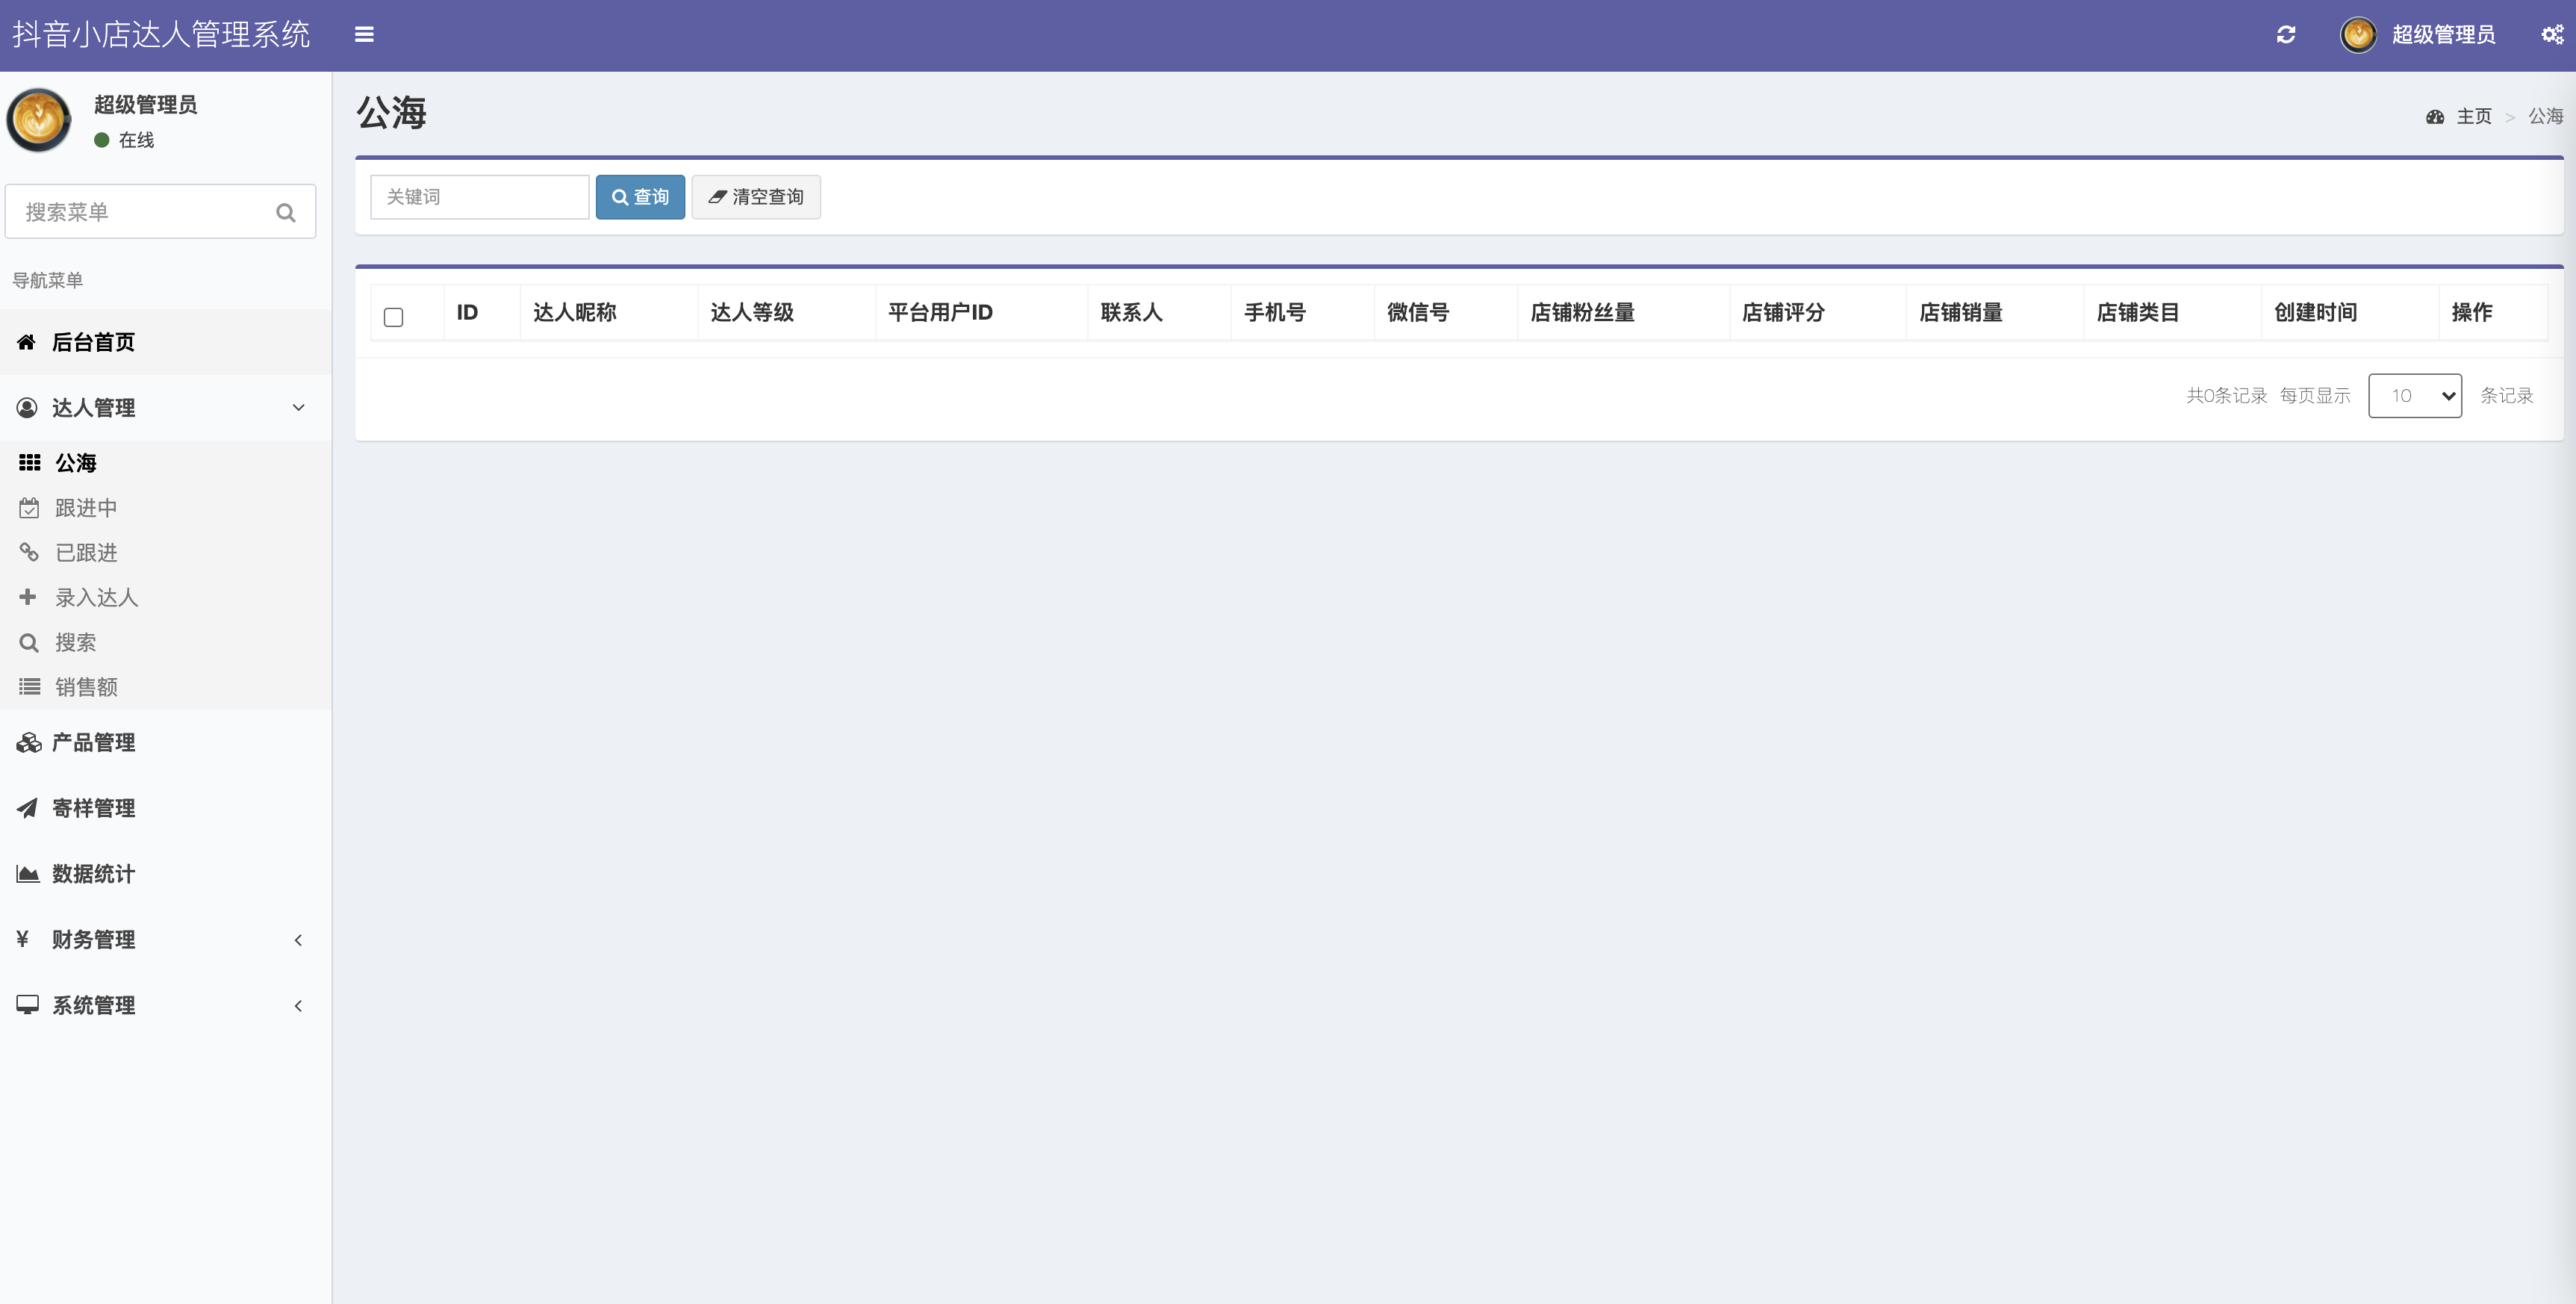
Task: Select 录入达人 in sidebar
Action: [96, 598]
